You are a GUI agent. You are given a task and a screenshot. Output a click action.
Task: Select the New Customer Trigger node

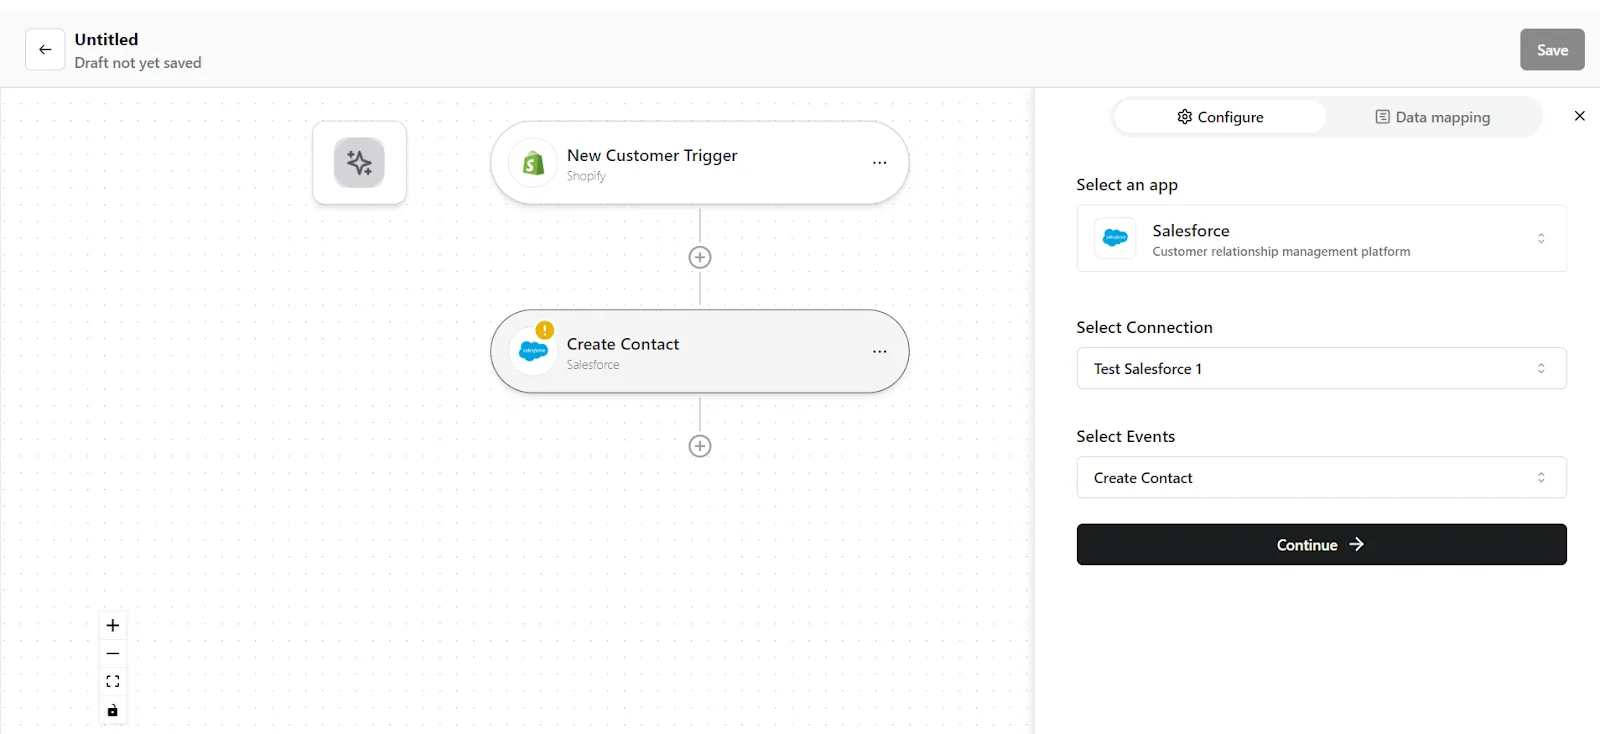(x=700, y=163)
